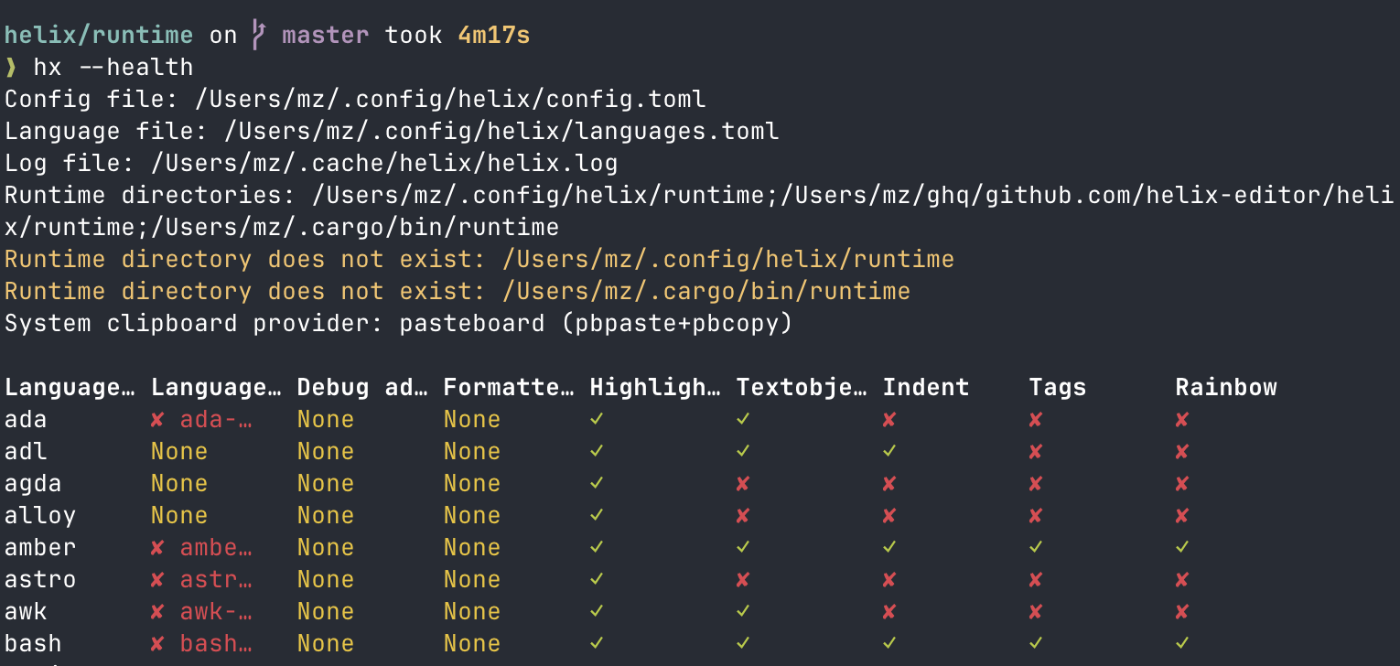Click the hx --health command
The width and height of the screenshot is (1400, 666).
coord(113,68)
